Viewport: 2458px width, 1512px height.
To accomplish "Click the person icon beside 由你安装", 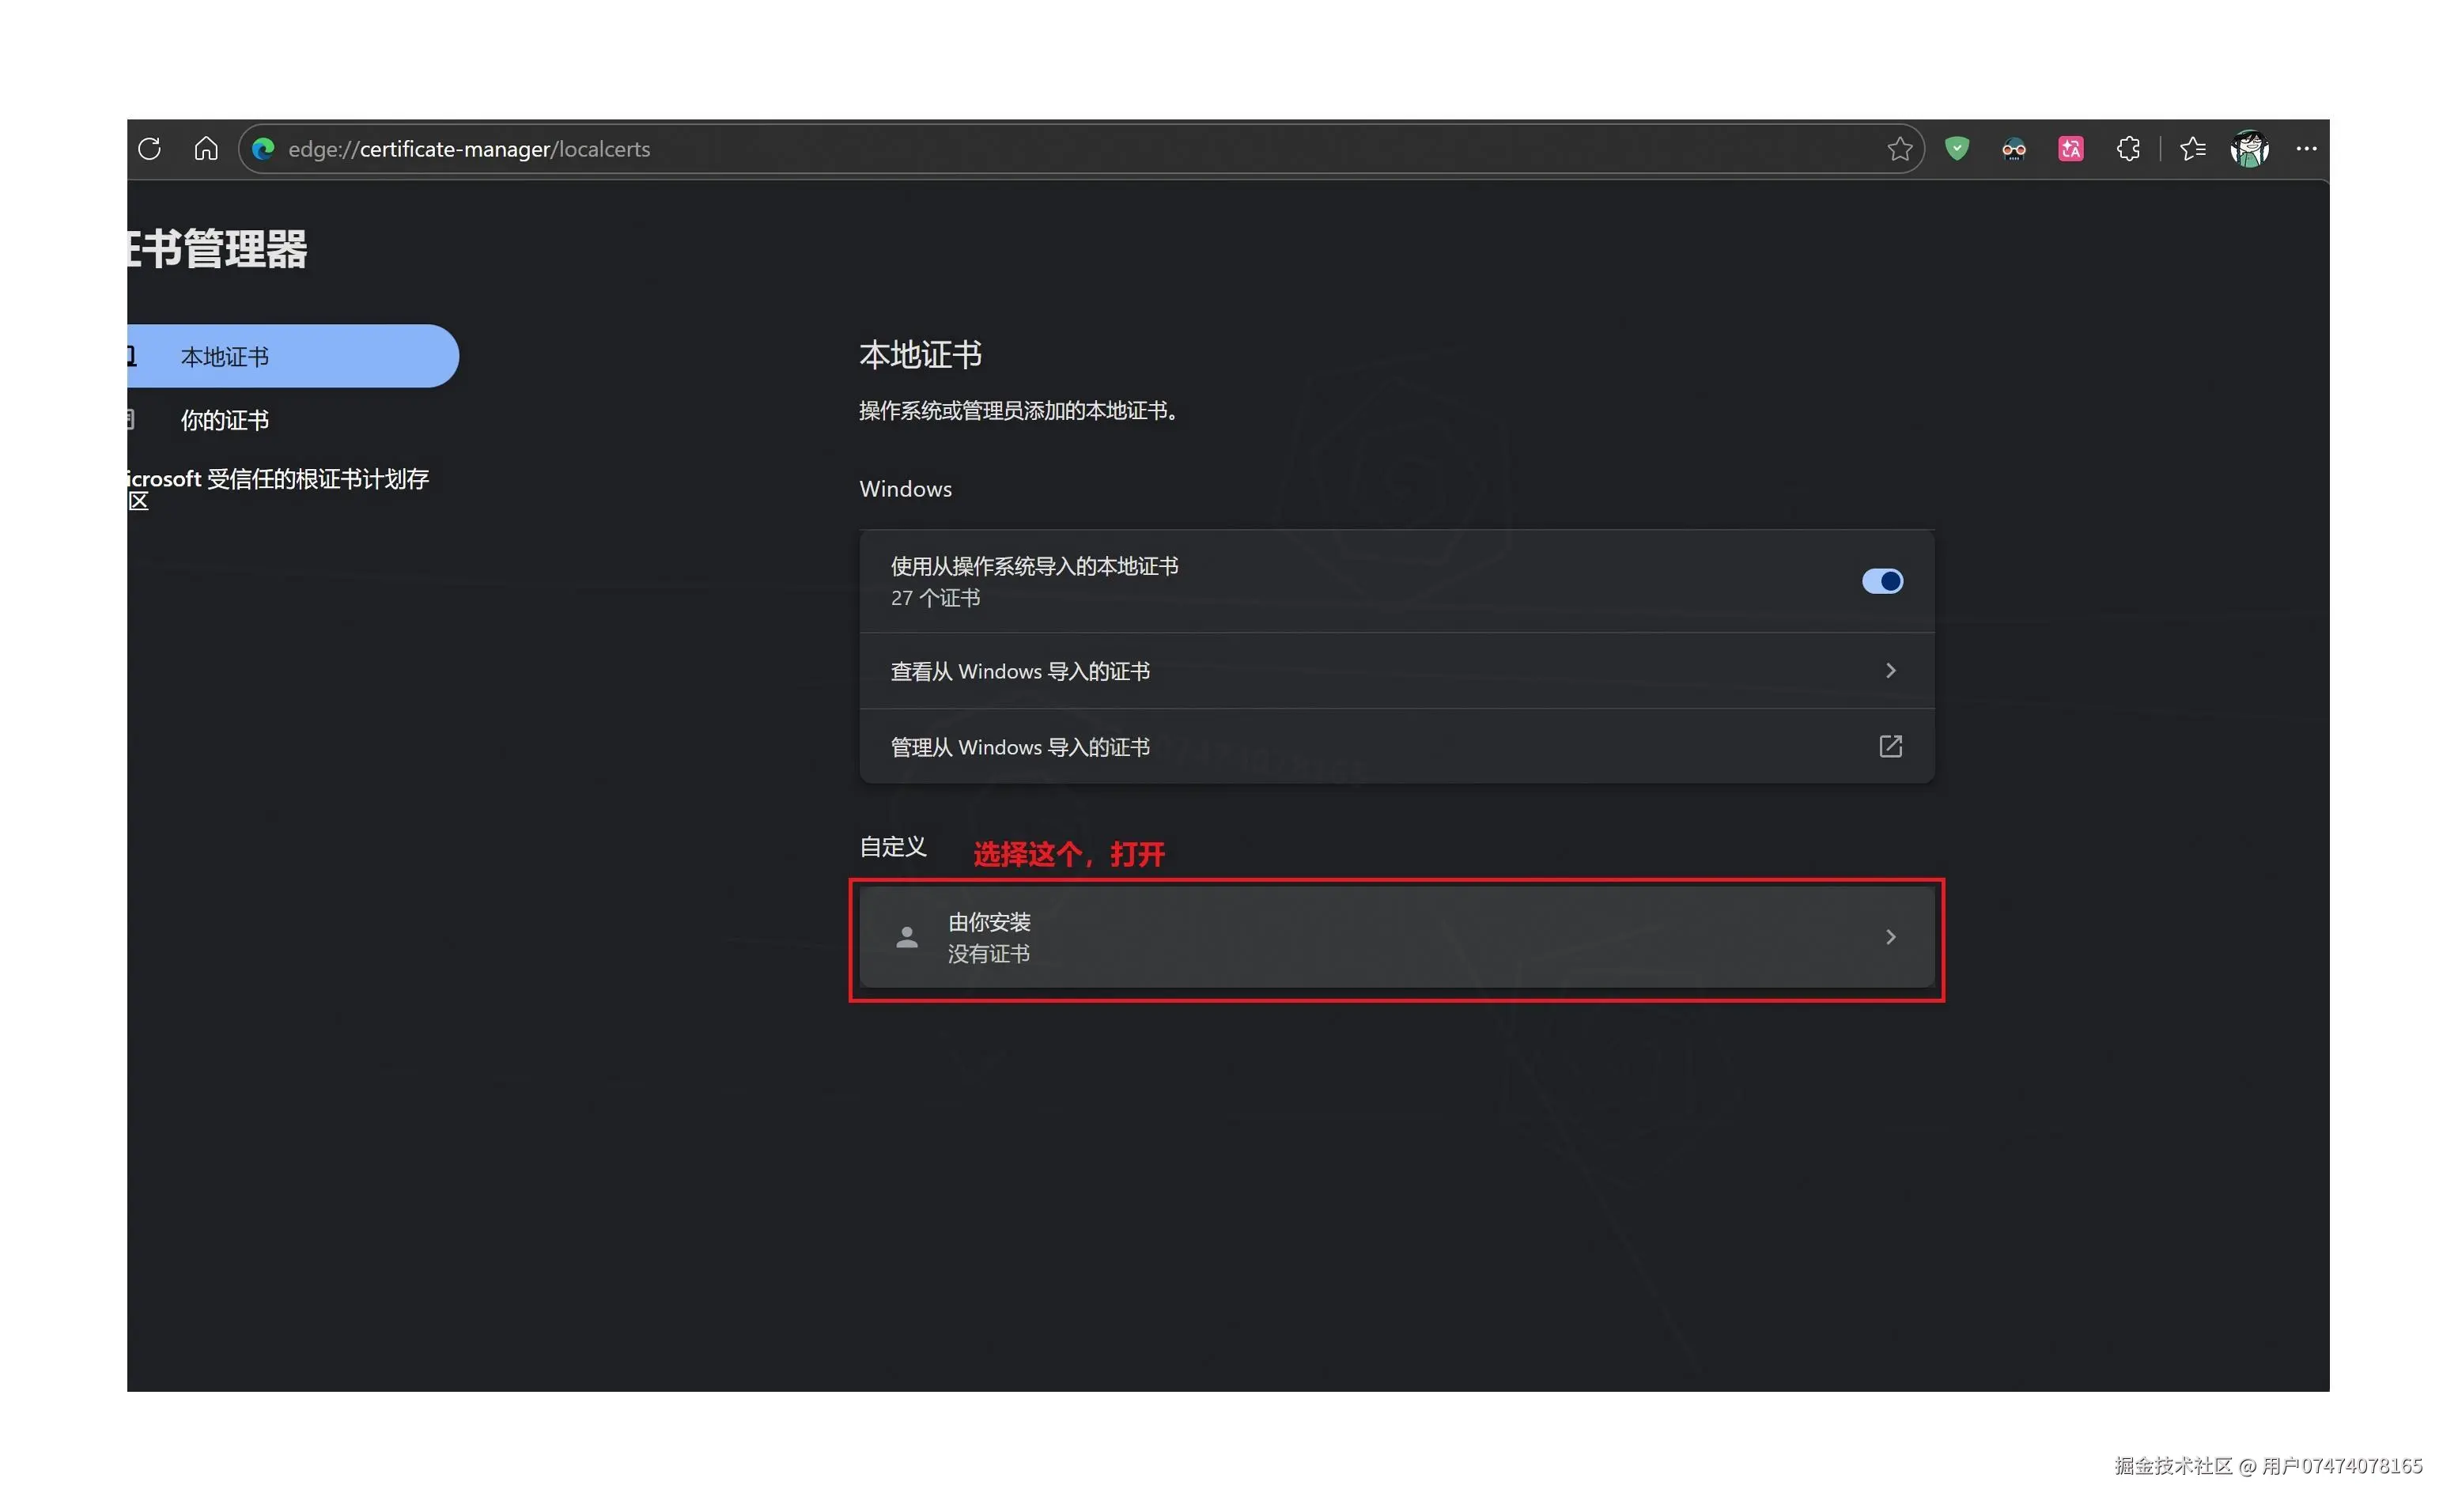I will coord(906,937).
